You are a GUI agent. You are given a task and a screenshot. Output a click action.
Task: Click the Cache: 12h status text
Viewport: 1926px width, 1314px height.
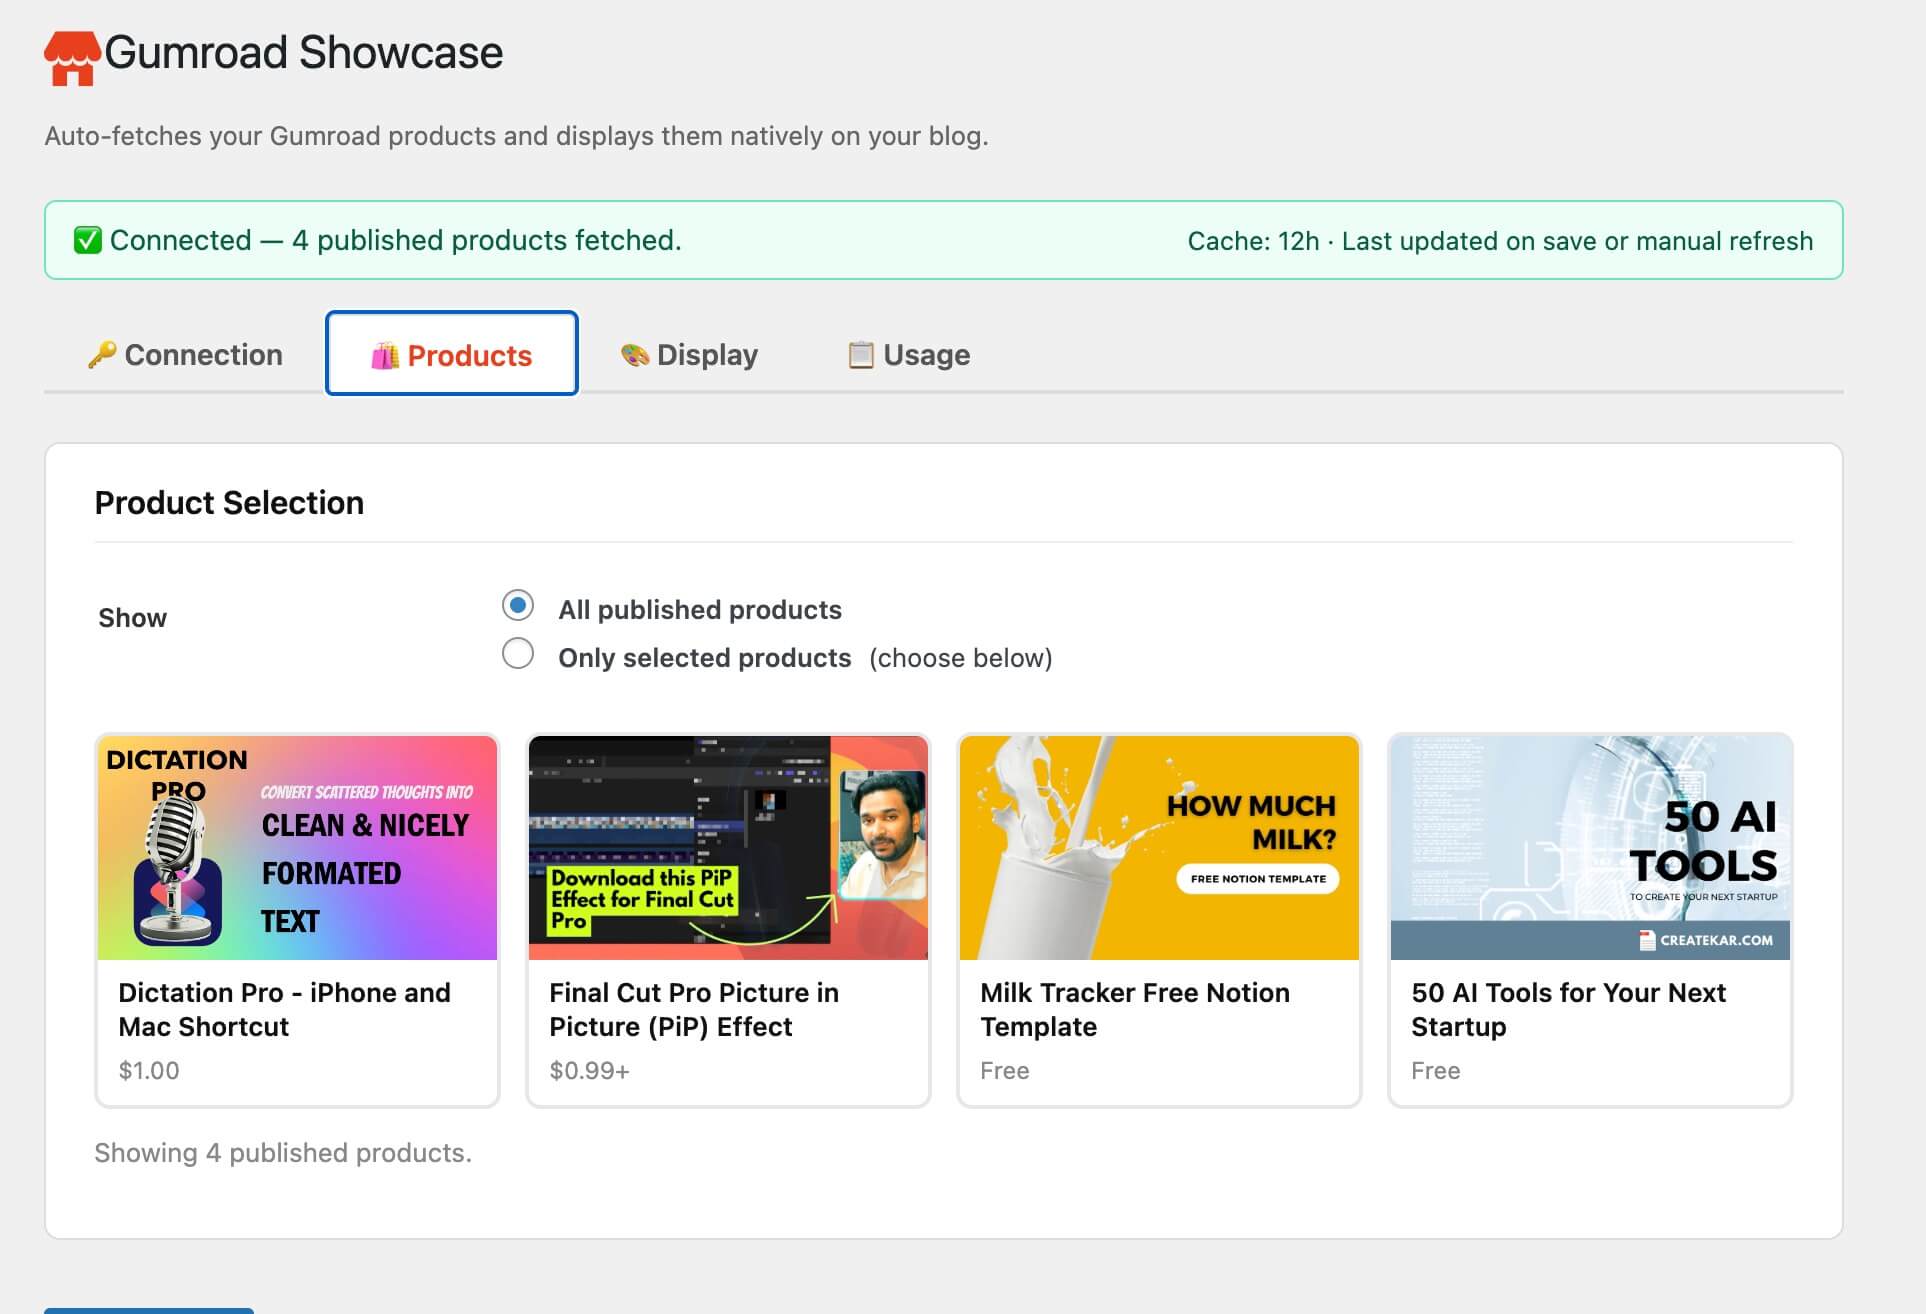[1500, 241]
